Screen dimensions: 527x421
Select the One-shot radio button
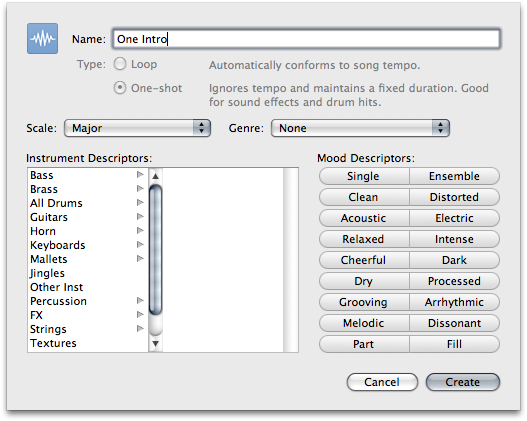tap(120, 88)
